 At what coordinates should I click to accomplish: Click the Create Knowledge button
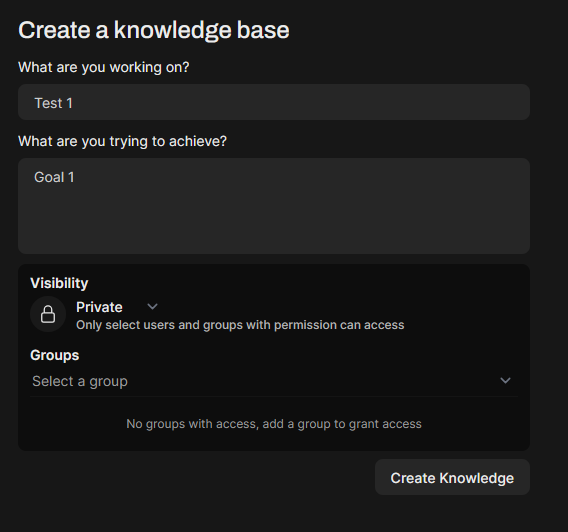pyautogui.click(x=452, y=477)
